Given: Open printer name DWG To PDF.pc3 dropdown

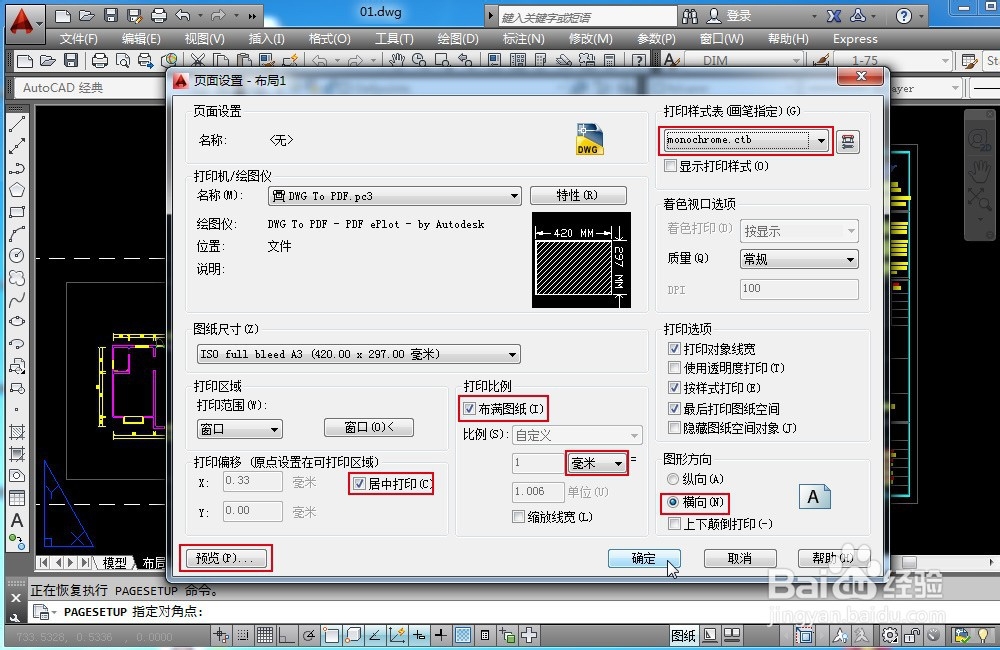Looking at the screenshot, I should (x=394, y=196).
